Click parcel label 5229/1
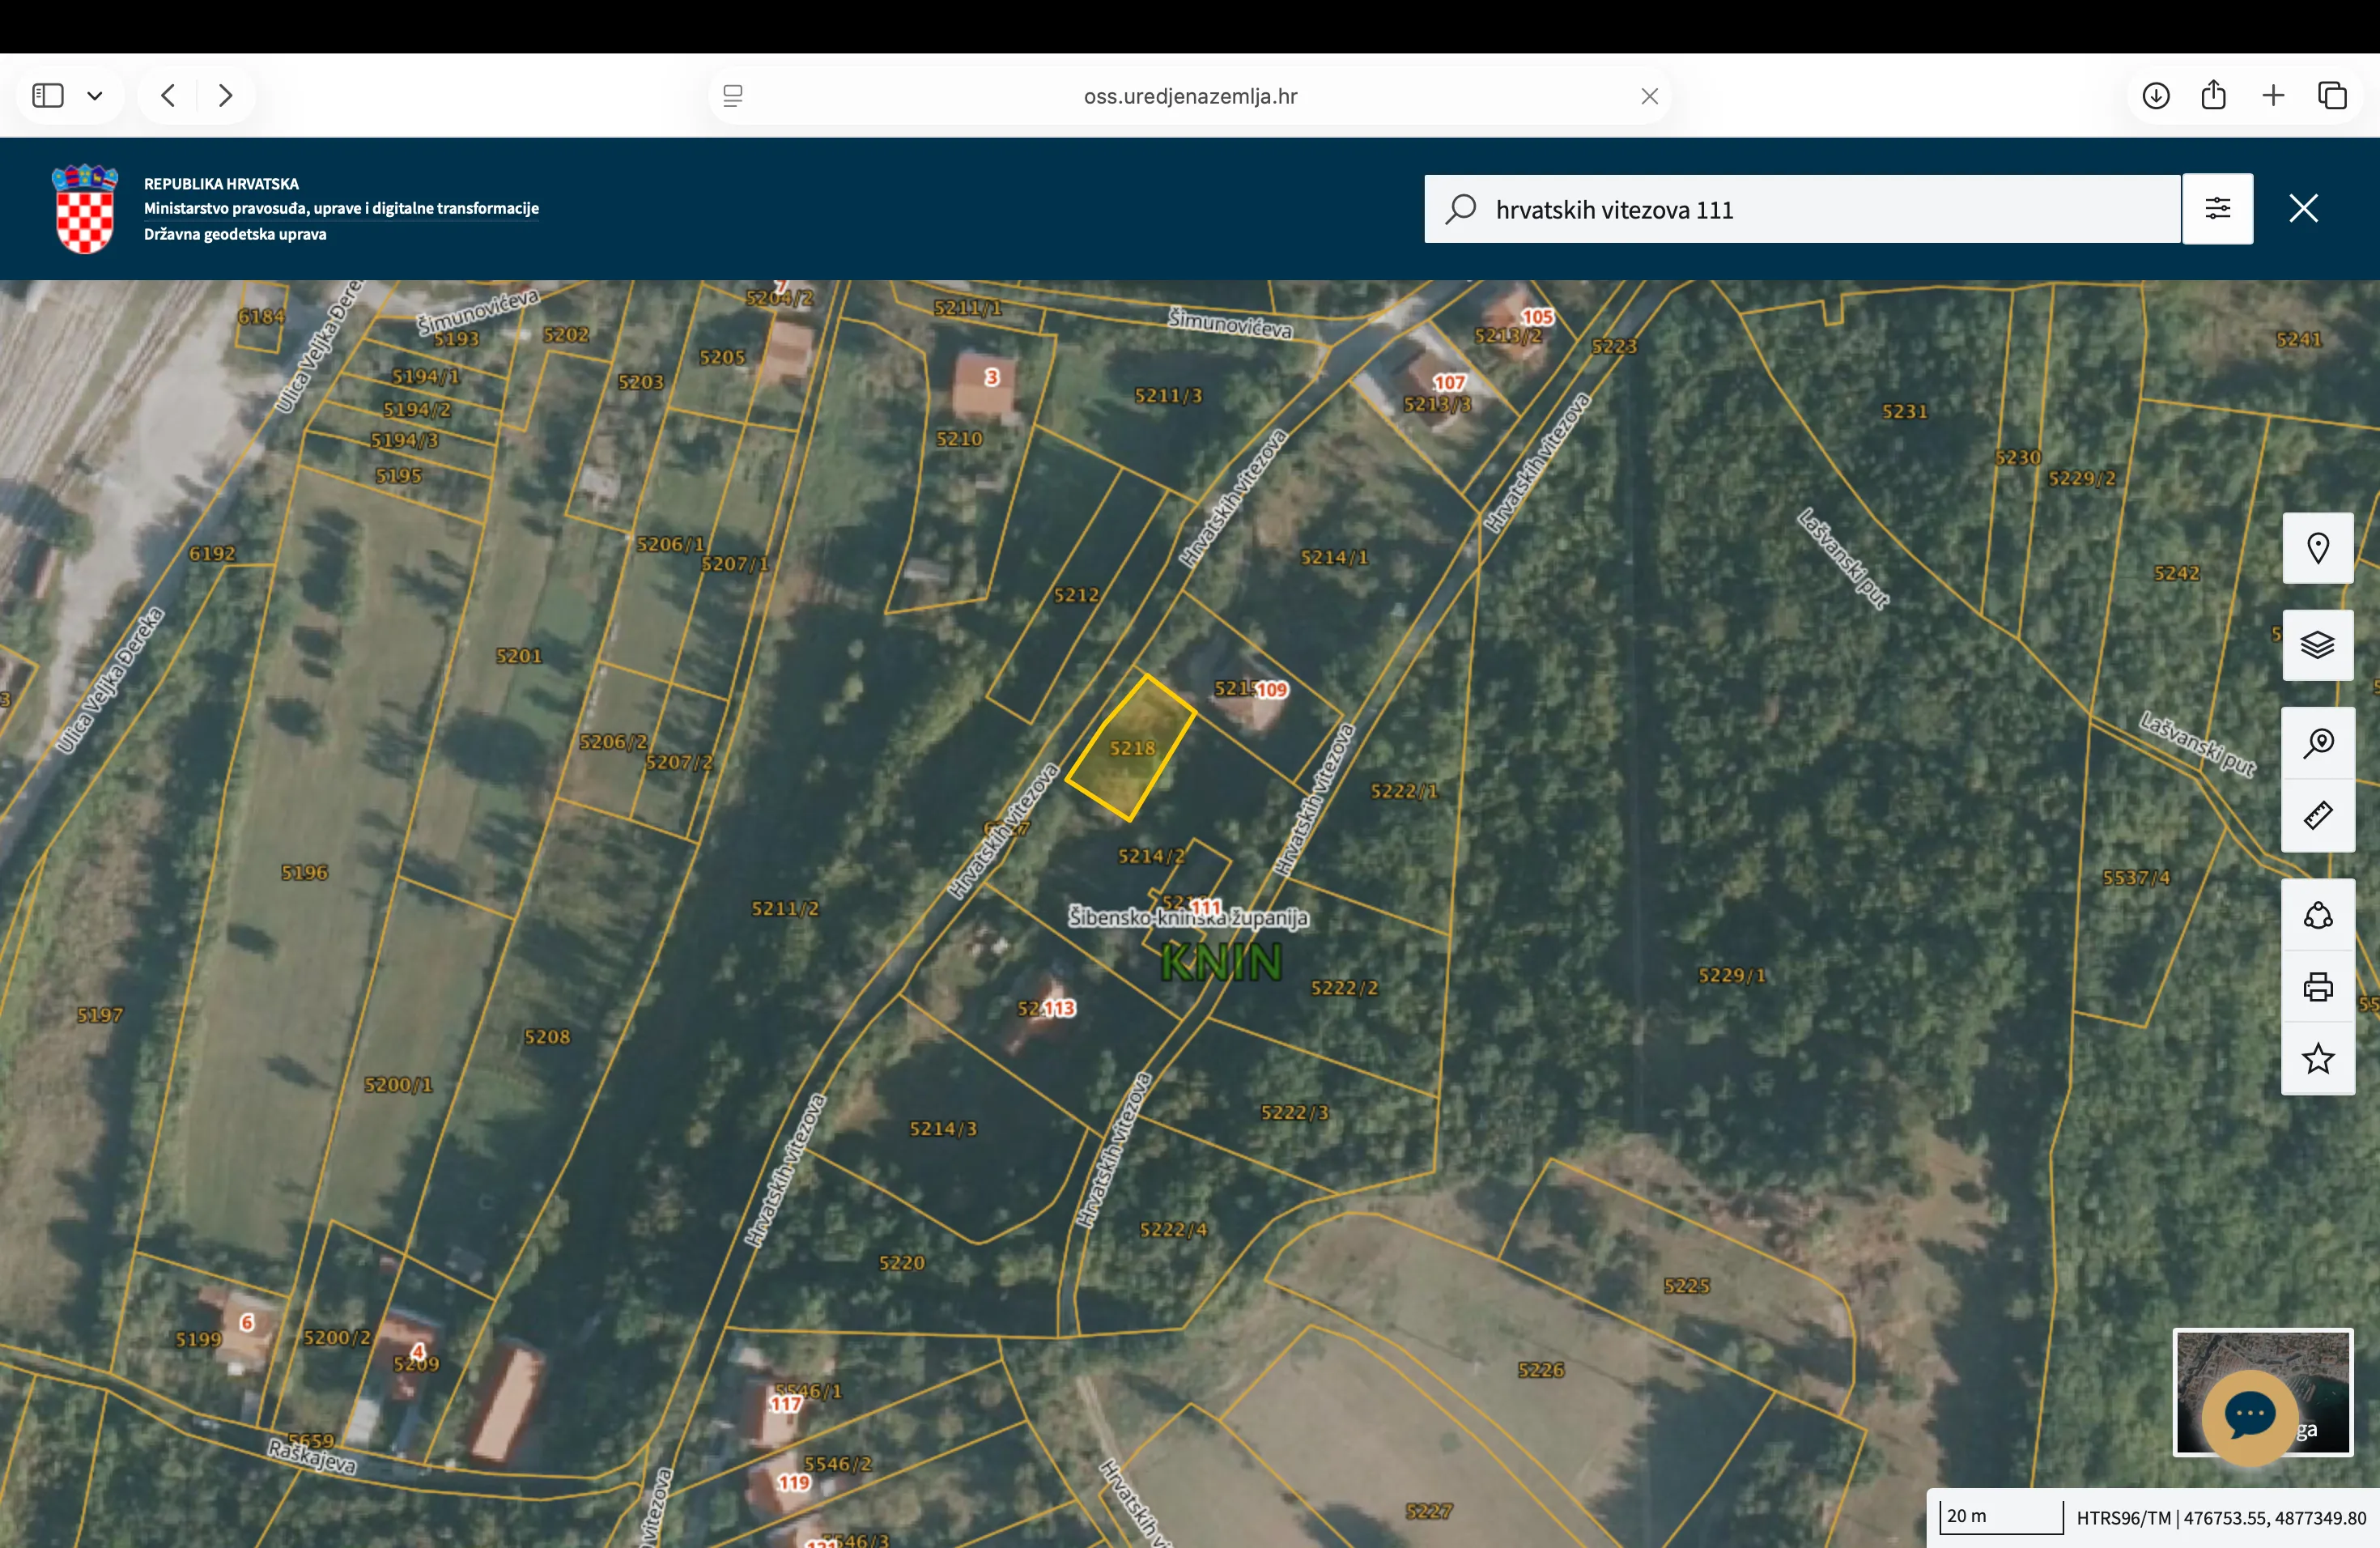 pos(1732,975)
